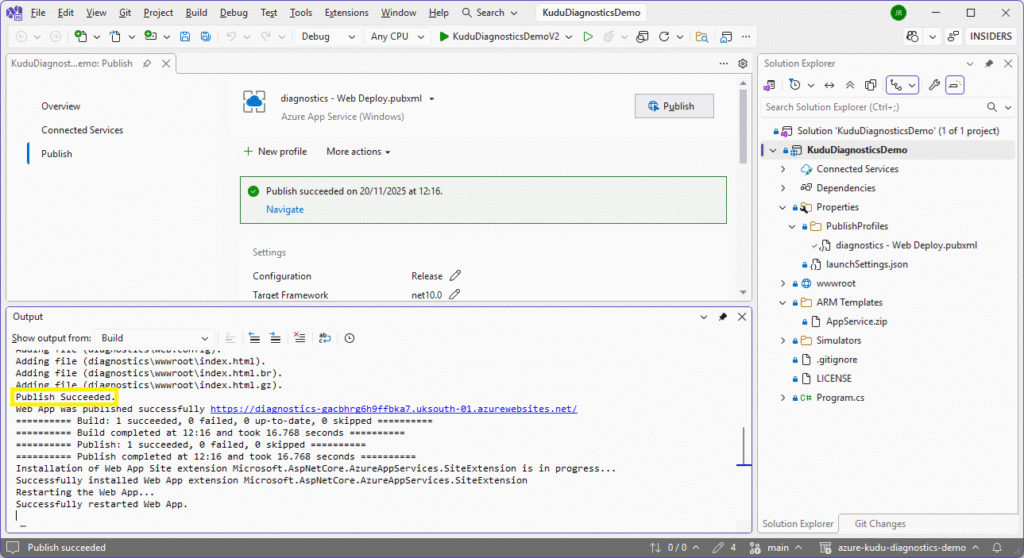Screen dimensions: 1024x558
Task: Pin the Publish document tab
Action: click(x=147, y=63)
